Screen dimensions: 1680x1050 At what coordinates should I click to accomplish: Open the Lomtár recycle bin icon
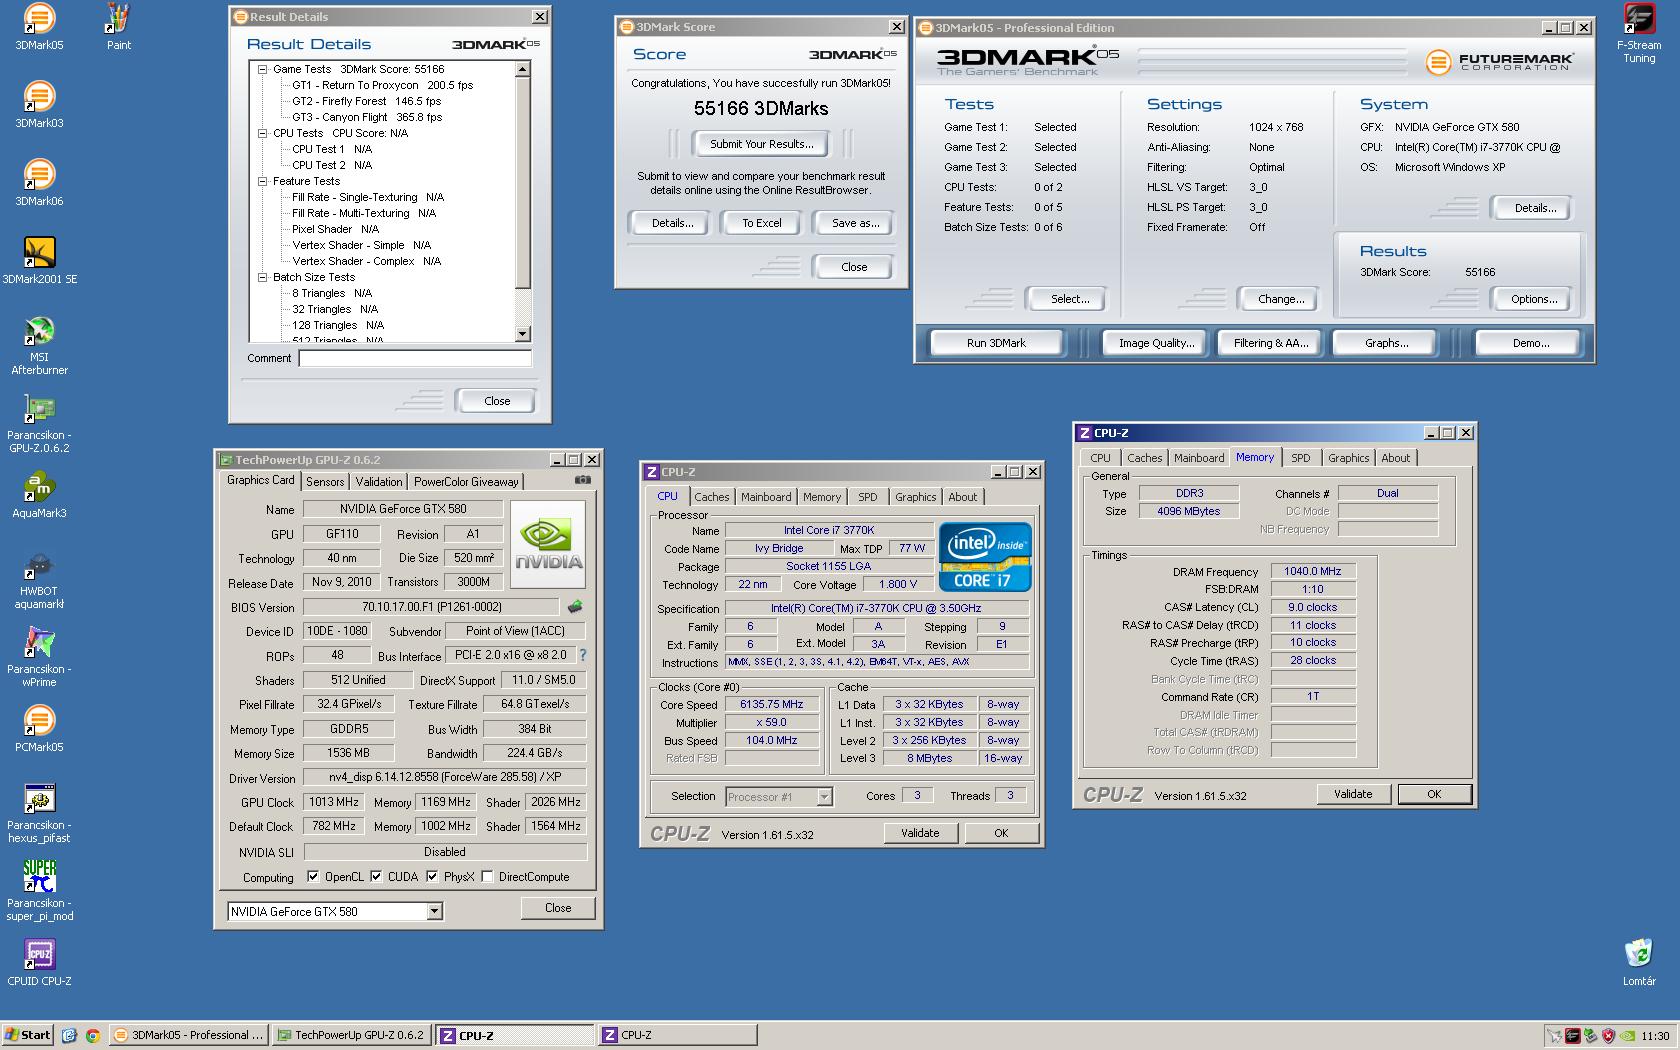pos(1639,955)
